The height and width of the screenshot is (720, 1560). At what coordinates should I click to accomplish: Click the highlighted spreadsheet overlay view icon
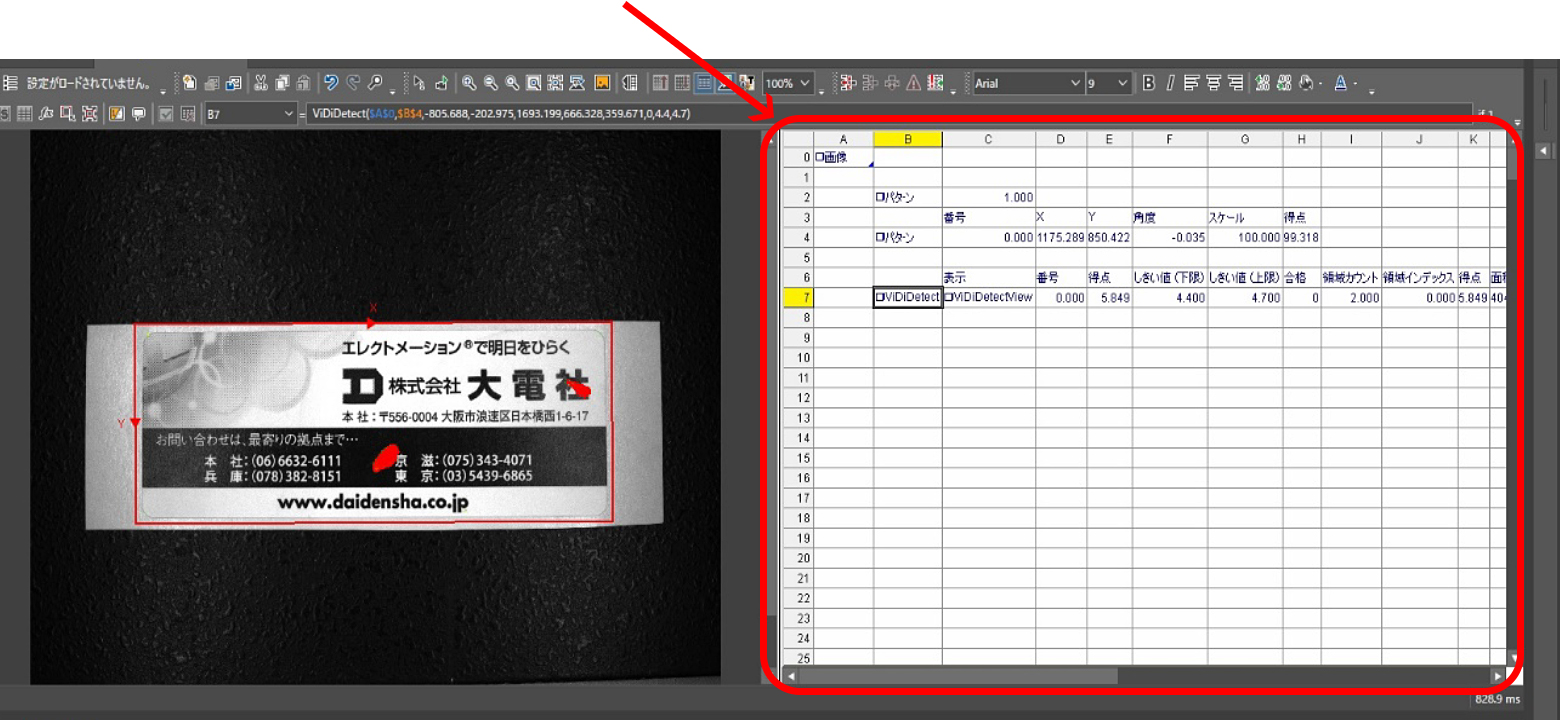704,83
